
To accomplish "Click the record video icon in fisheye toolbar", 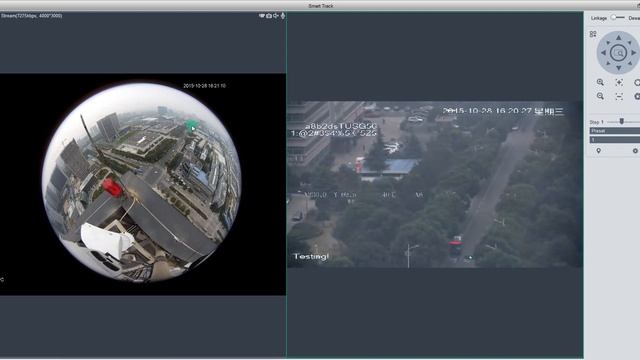I will coord(262,16).
